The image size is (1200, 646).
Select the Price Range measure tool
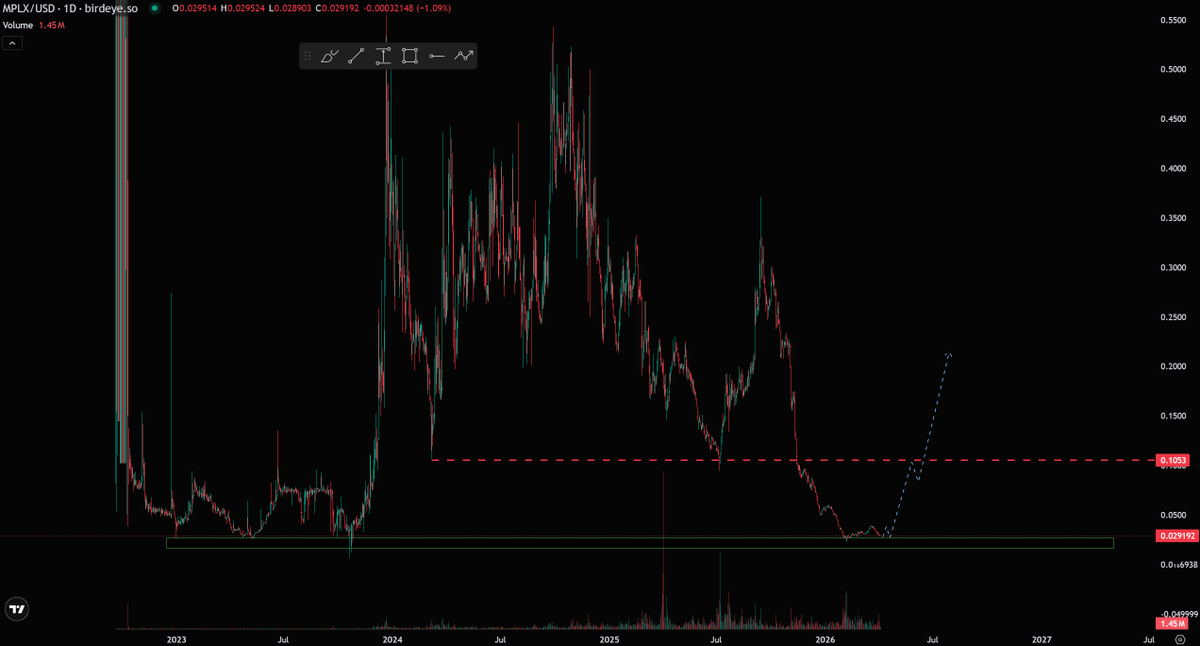click(x=383, y=57)
